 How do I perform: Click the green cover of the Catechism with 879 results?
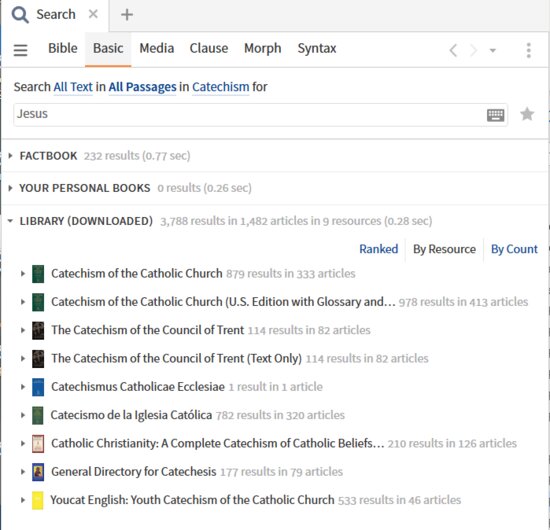(x=38, y=274)
